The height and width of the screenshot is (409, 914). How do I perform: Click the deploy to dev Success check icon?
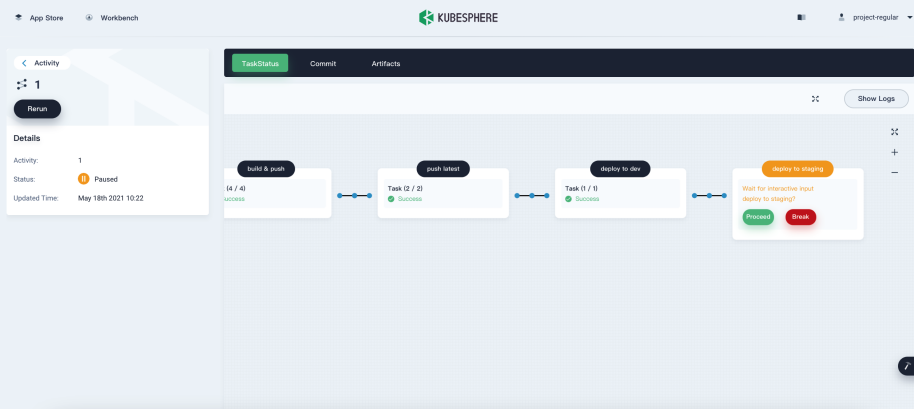[568, 199]
